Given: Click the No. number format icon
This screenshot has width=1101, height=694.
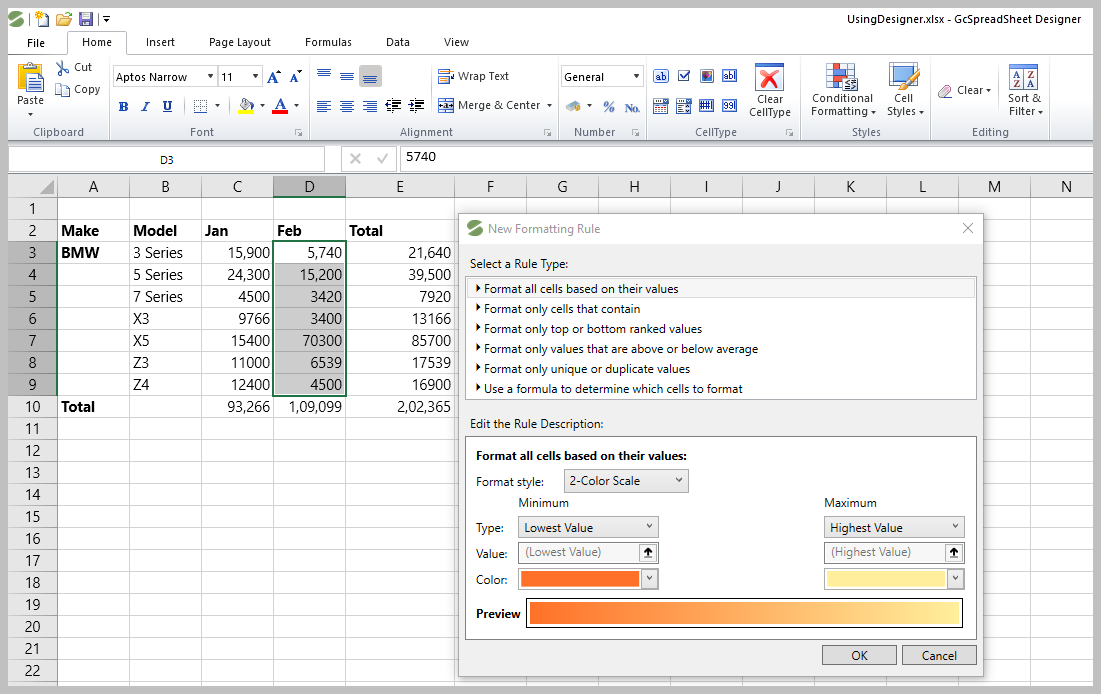Looking at the screenshot, I should [x=632, y=107].
